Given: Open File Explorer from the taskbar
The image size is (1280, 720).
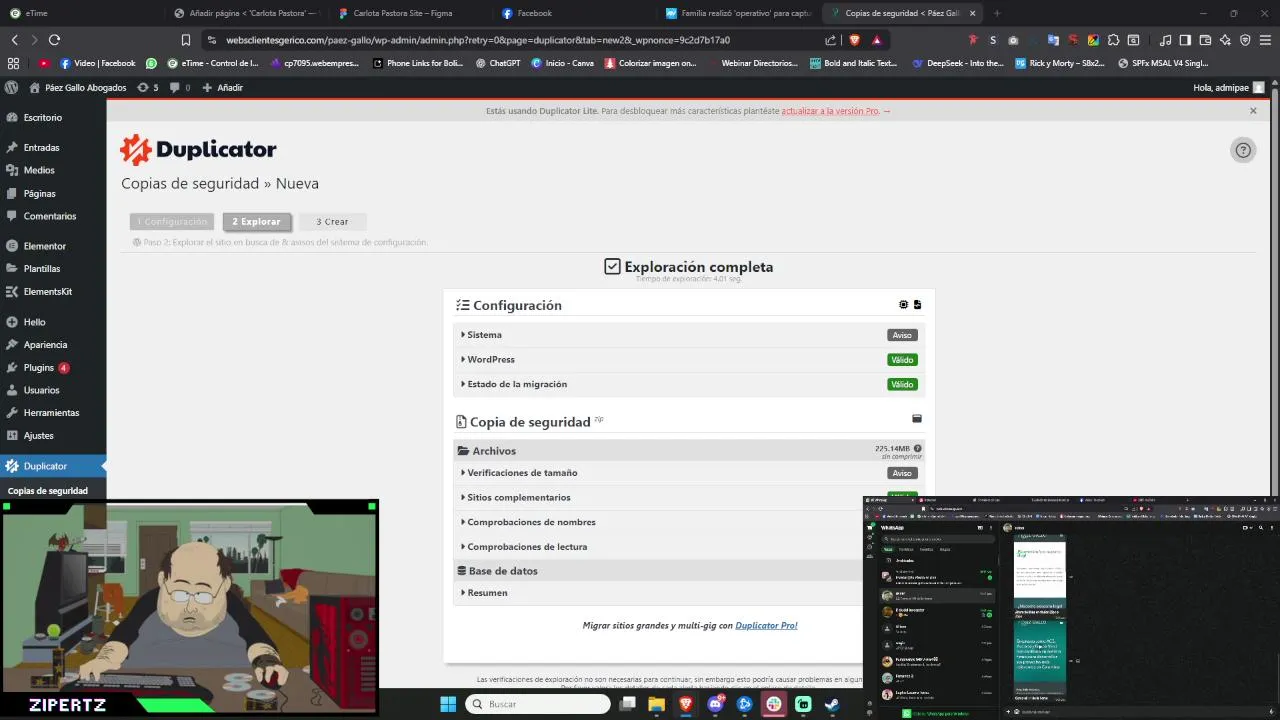Looking at the screenshot, I should [657, 704].
